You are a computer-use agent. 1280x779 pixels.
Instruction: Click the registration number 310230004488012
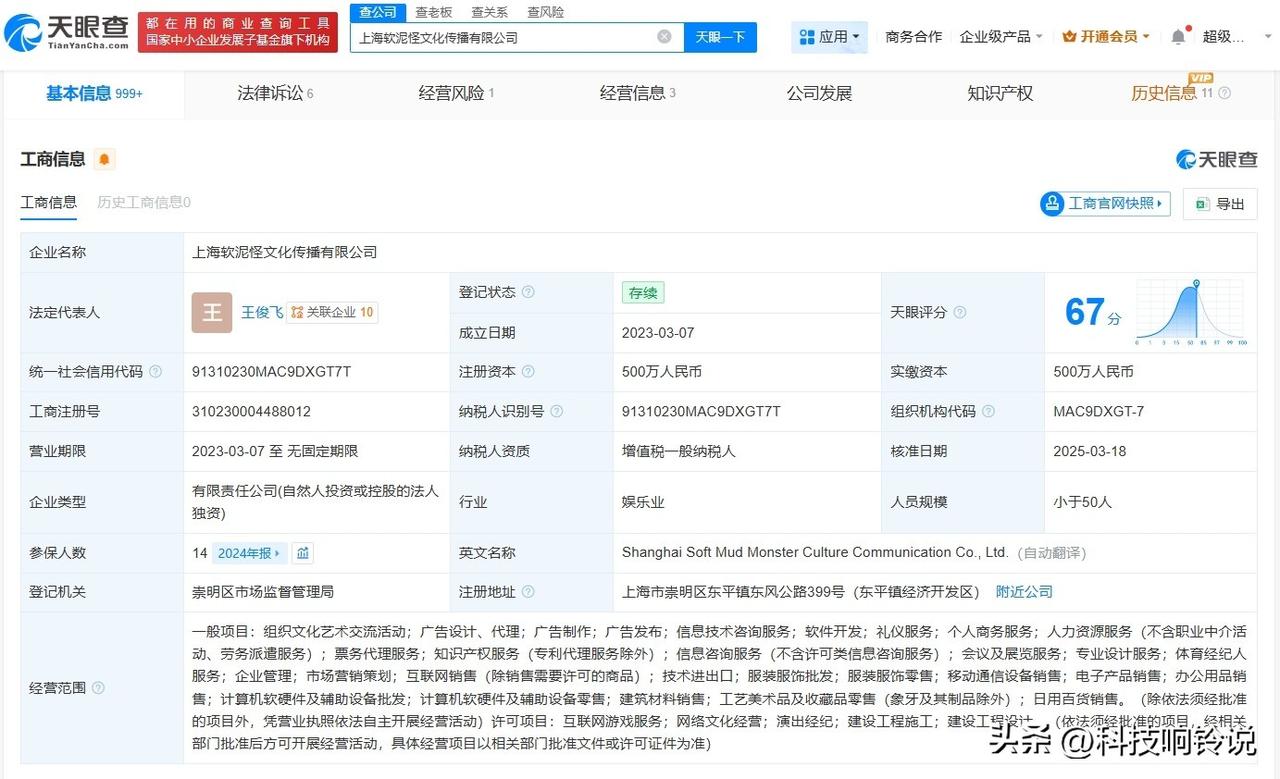tap(251, 411)
